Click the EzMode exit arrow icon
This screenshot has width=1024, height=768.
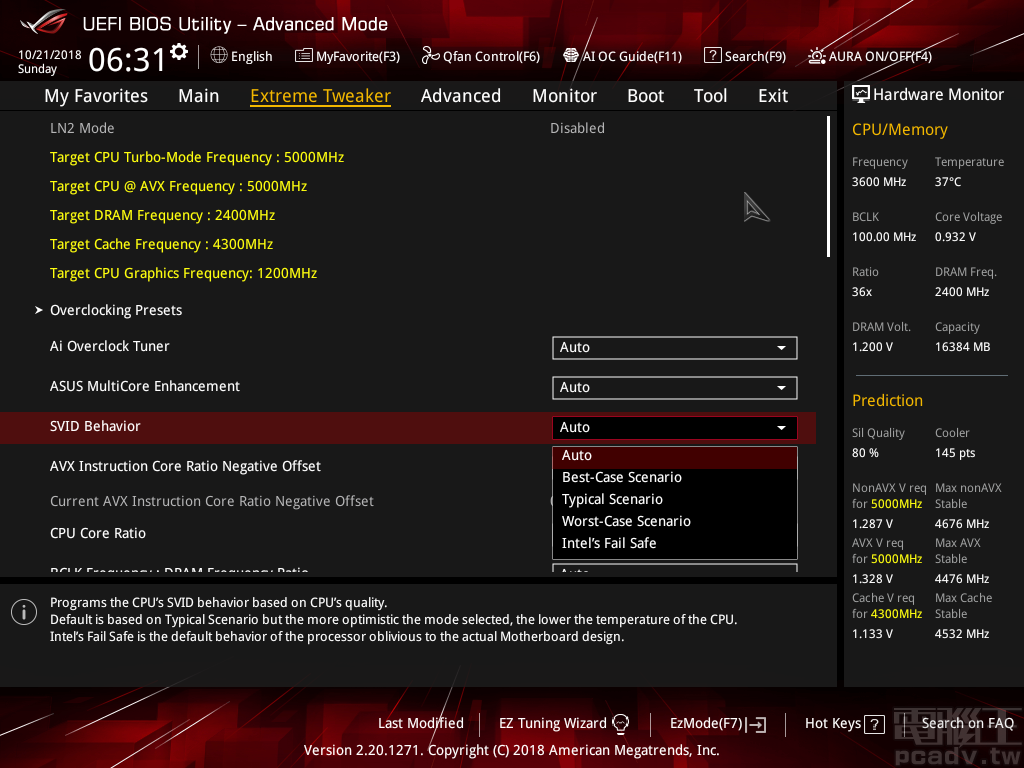click(758, 724)
